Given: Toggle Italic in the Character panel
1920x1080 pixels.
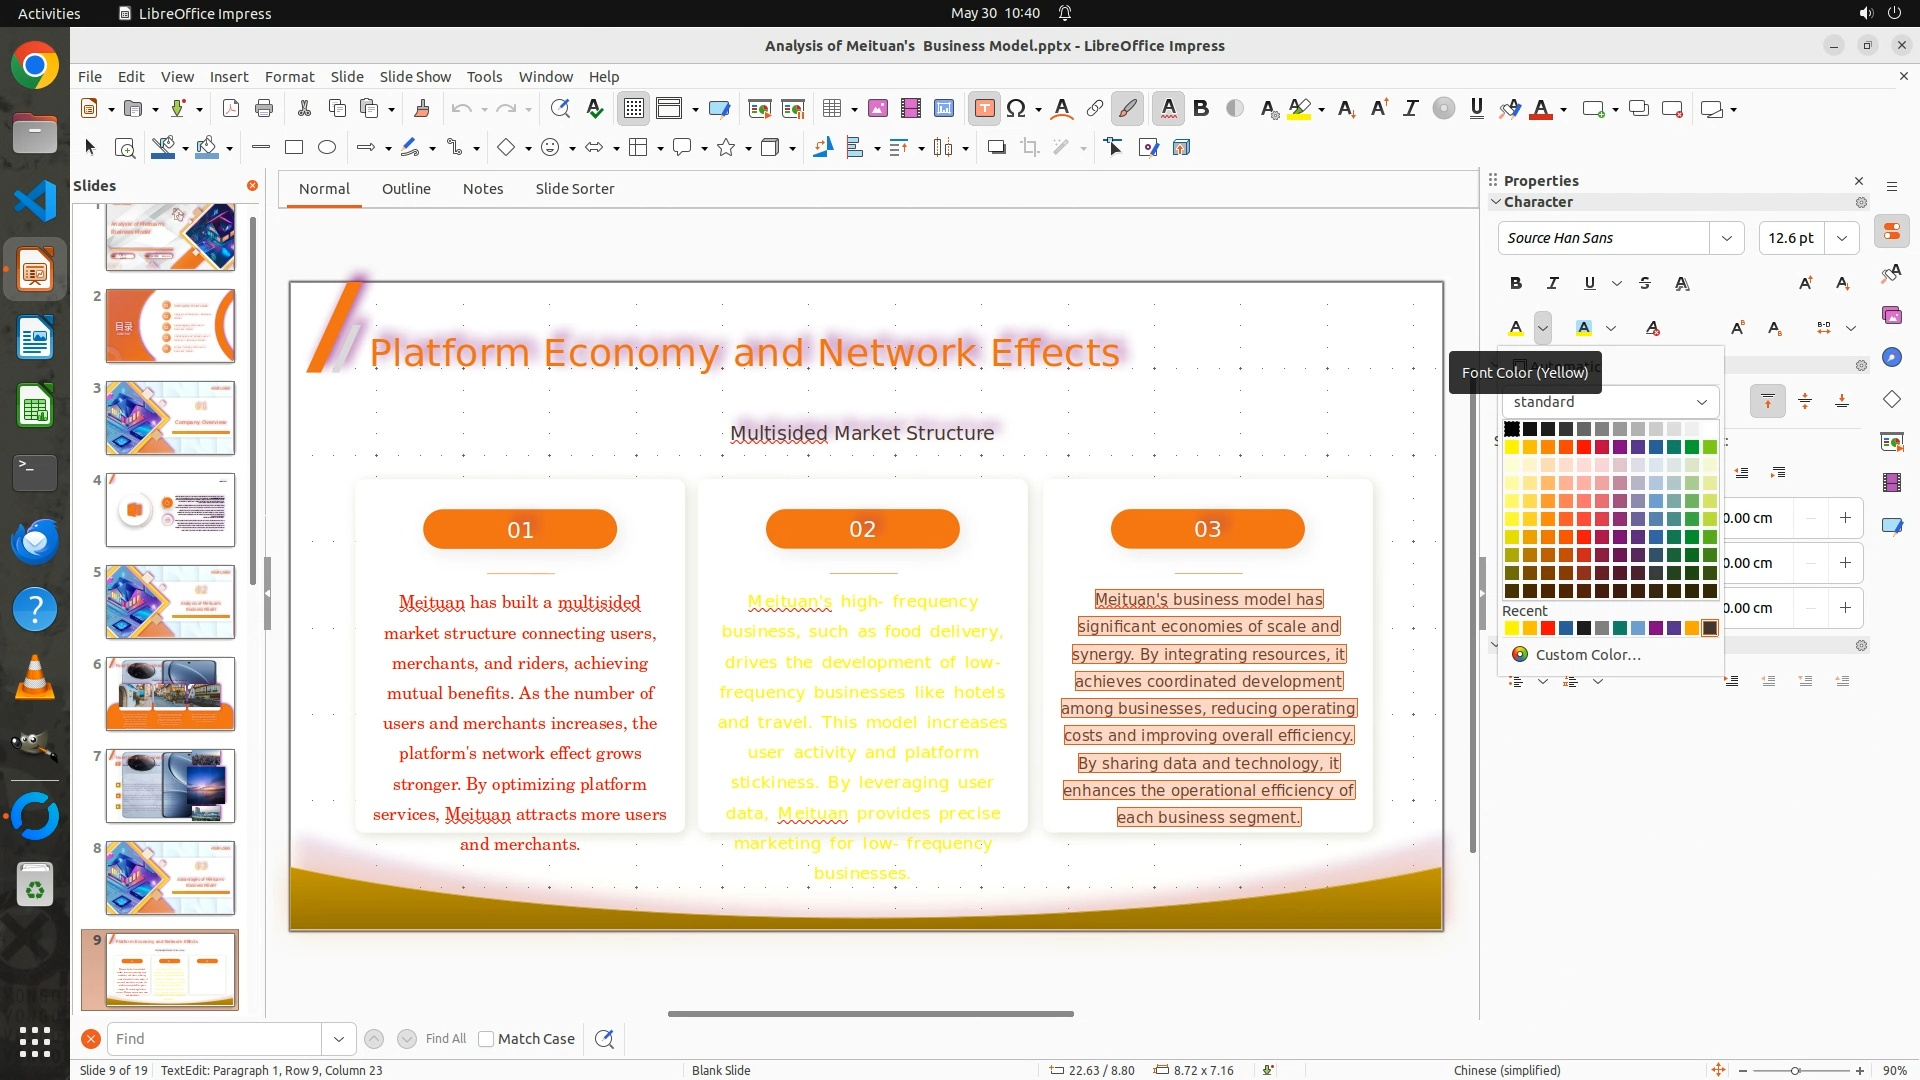Looking at the screenshot, I should pos(1552,284).
